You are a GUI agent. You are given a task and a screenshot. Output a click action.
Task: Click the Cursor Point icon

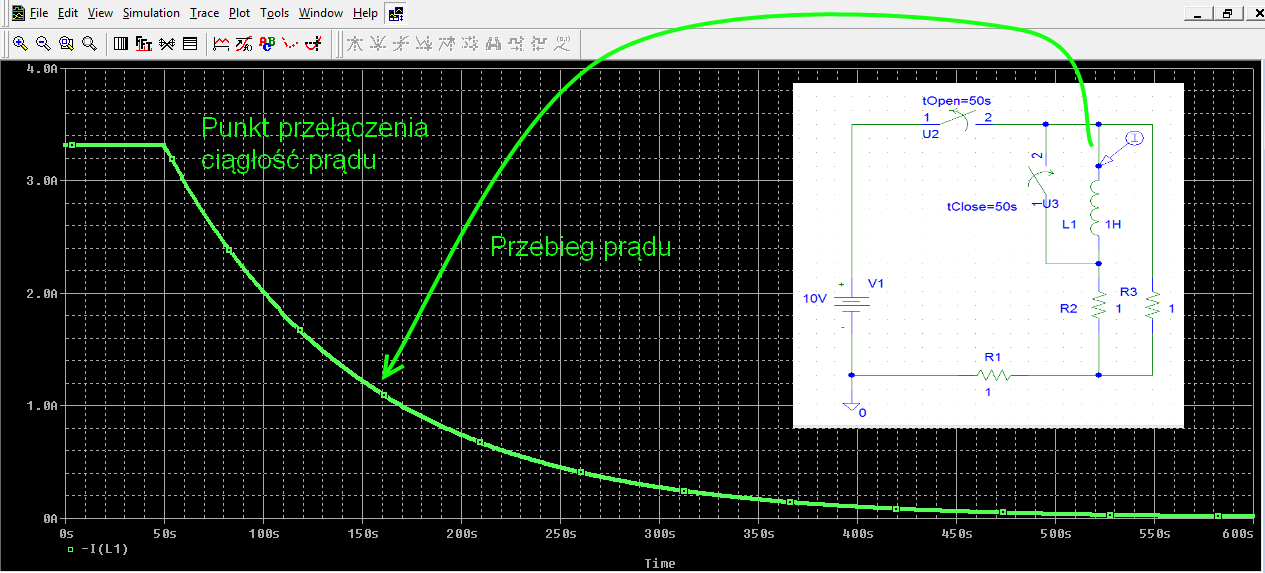click(470, 43)
